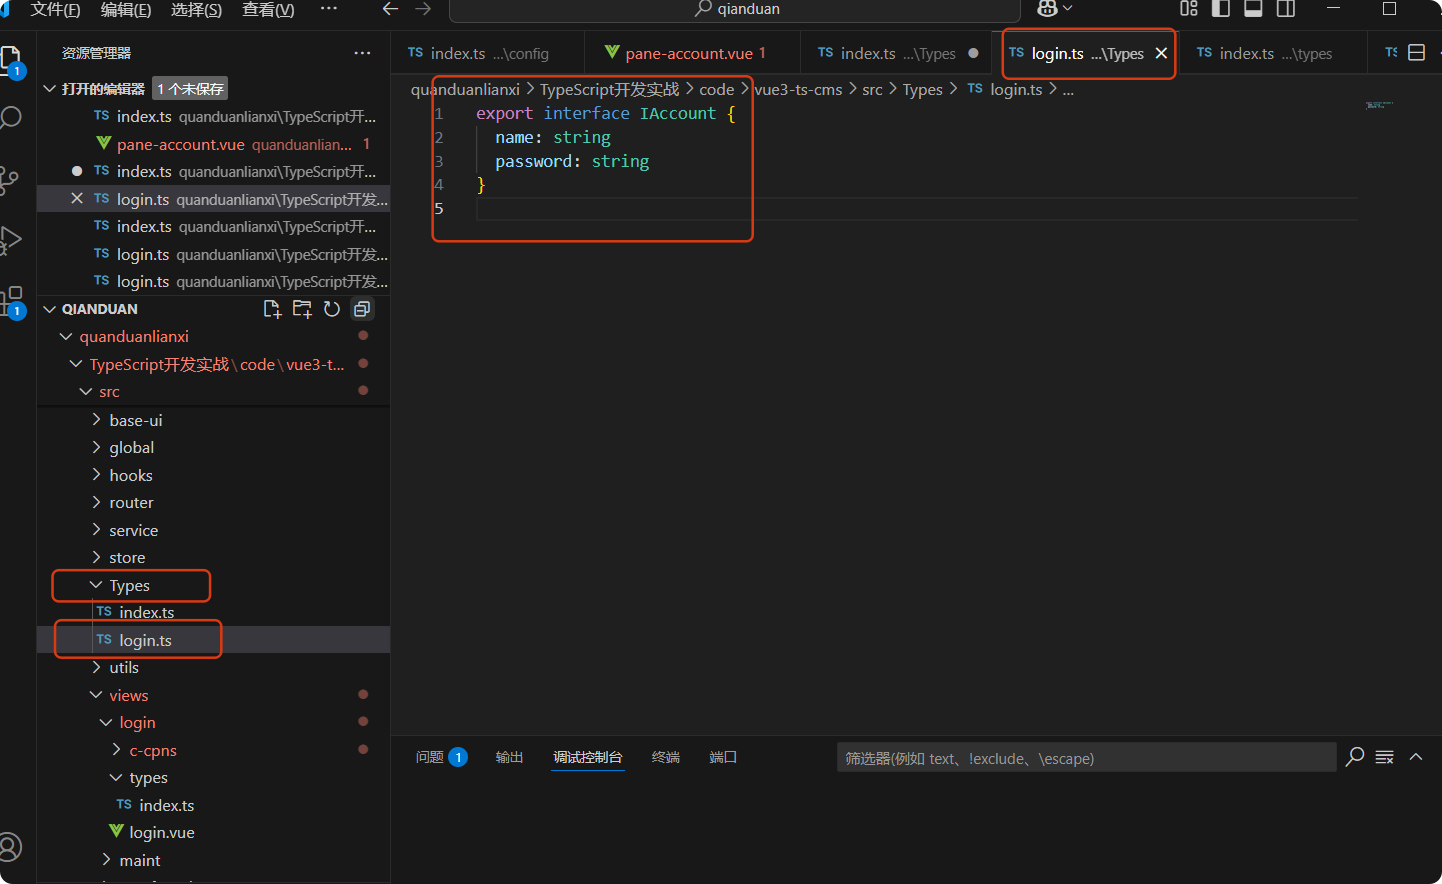This screenshot has width=1442, height=884.
Task: Open the 终端 panel tab
Action: 665,758
